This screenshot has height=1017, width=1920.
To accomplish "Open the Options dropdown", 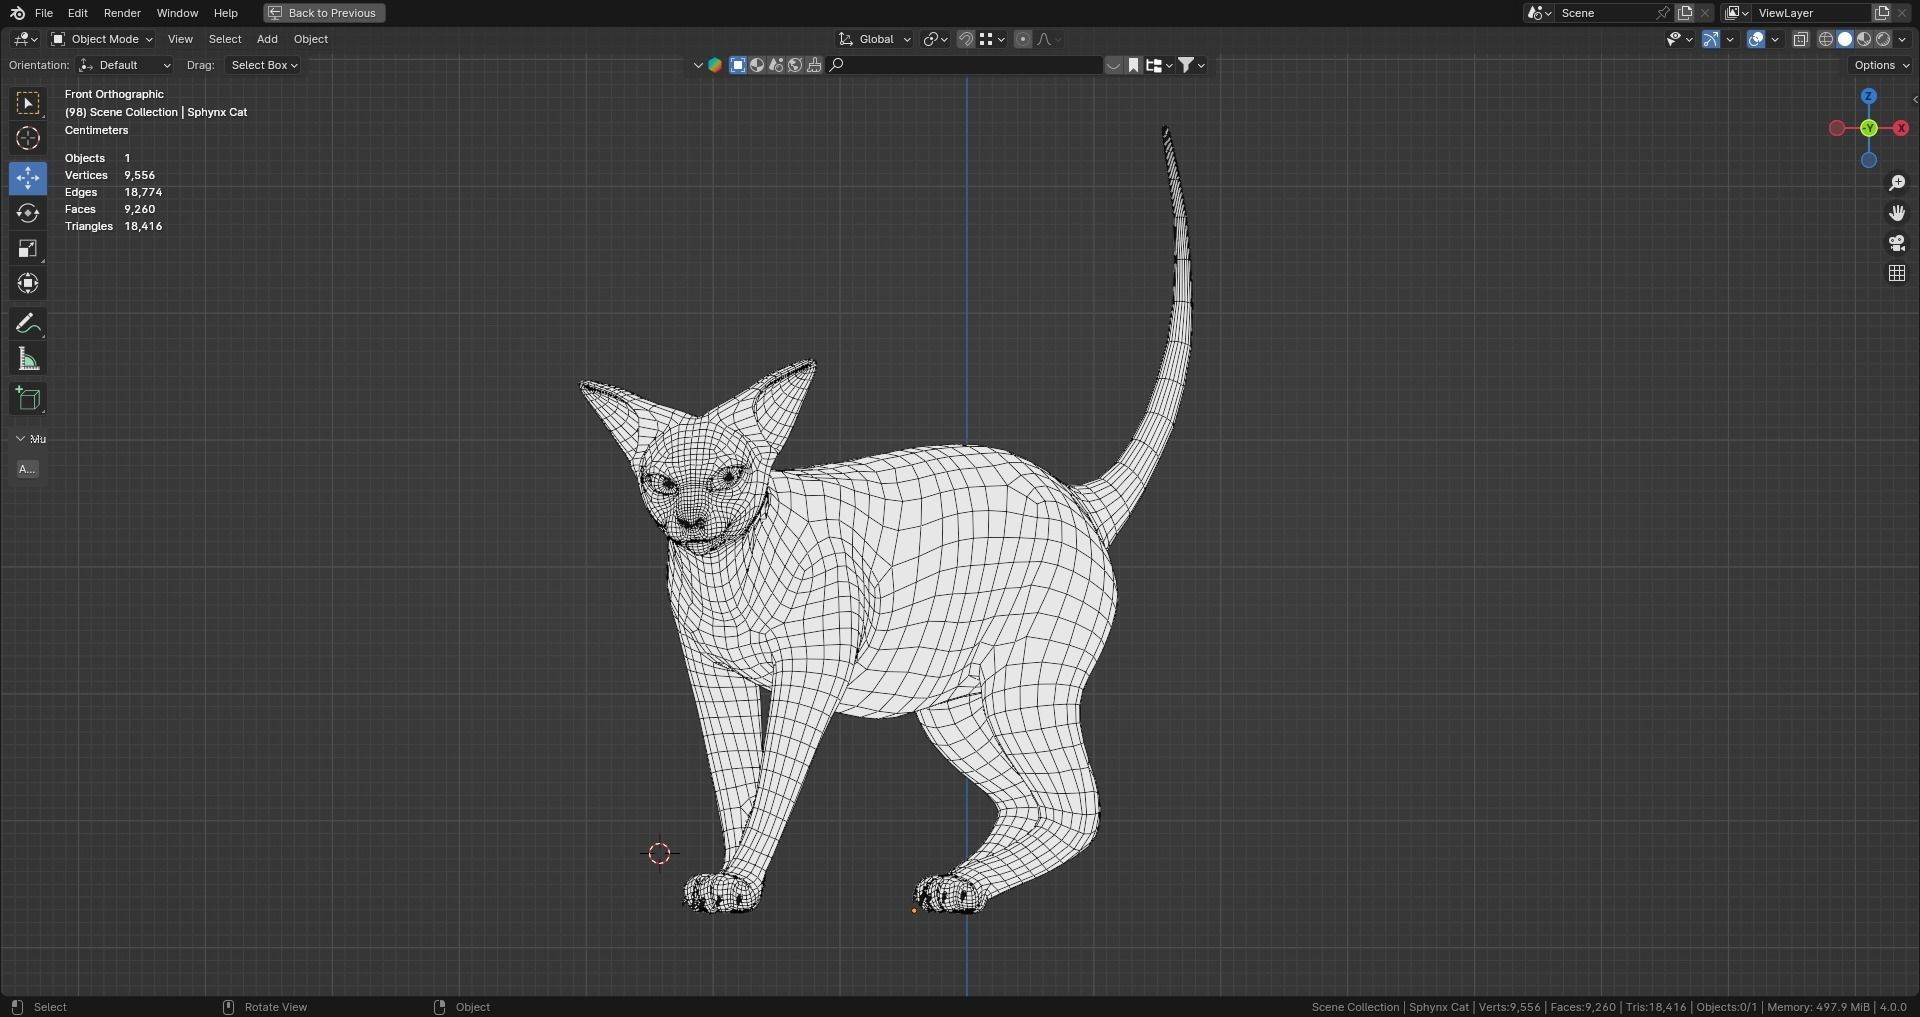I will point(1881,65).
